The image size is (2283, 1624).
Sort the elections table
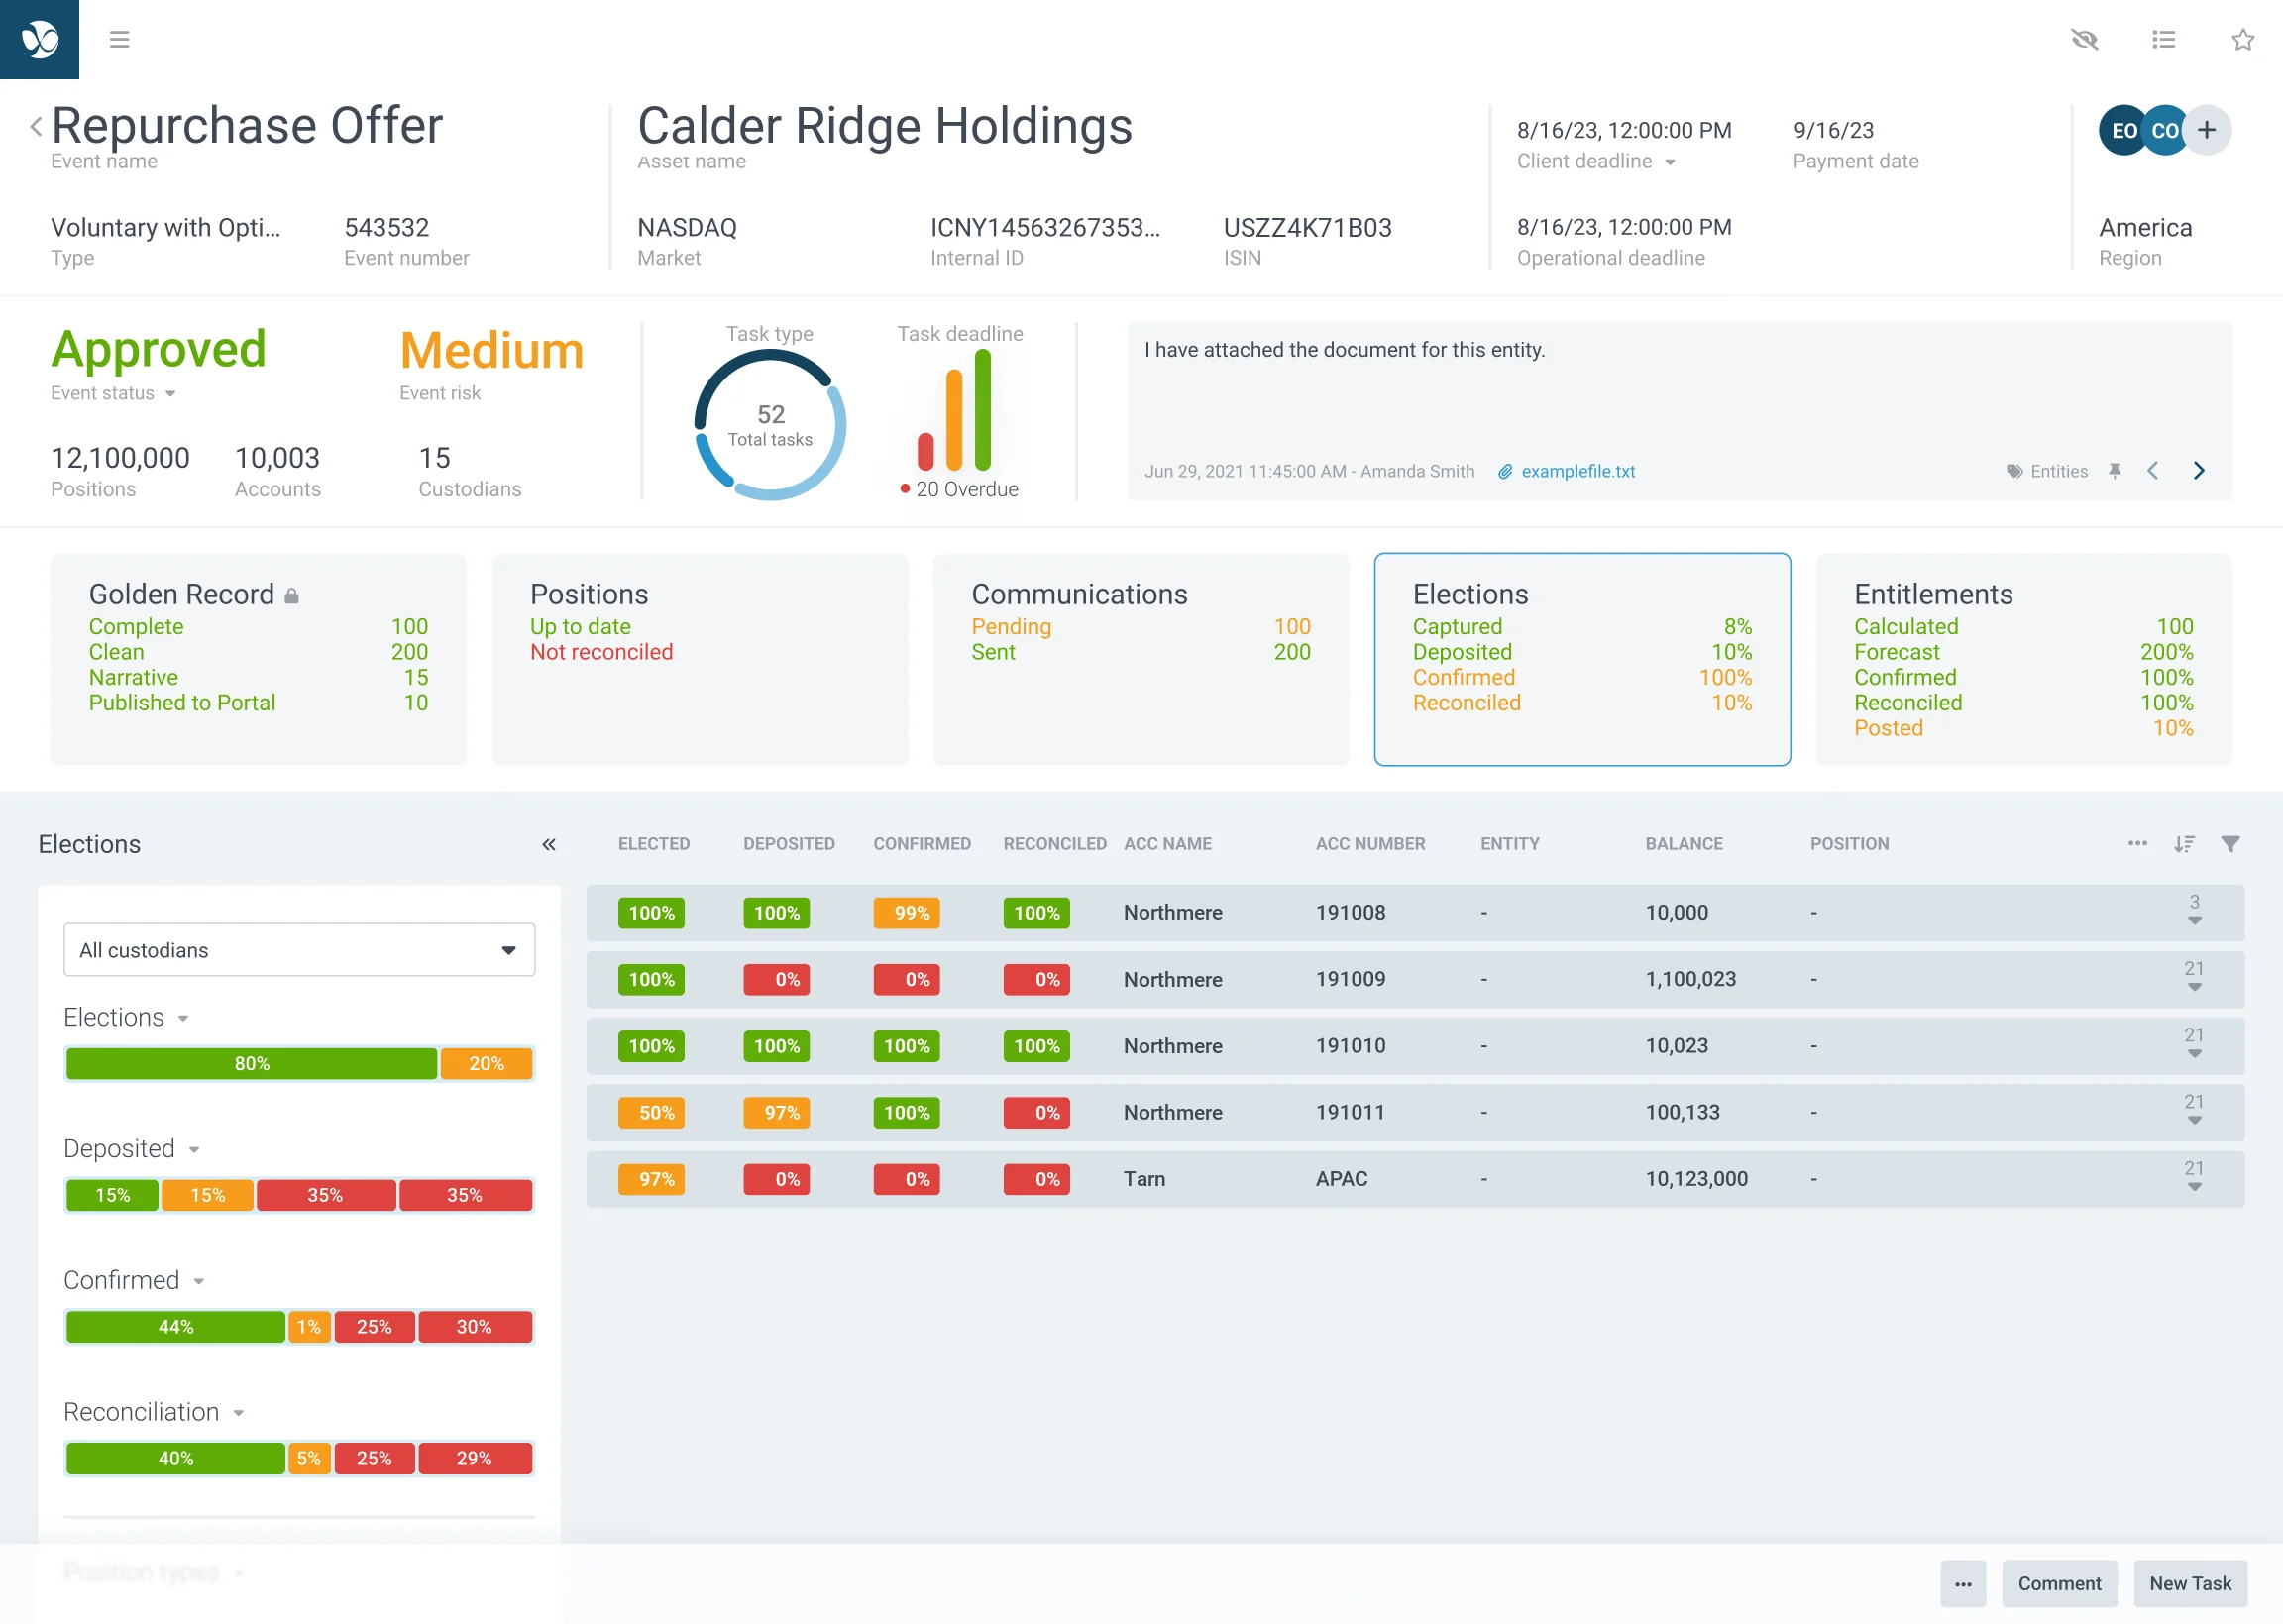tap(2184, 844)
